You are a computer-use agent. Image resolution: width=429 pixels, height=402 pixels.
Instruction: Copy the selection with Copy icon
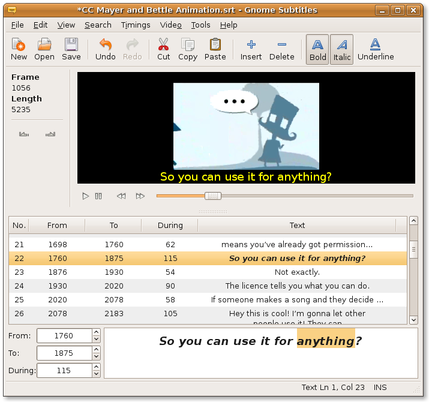click(188, 45)
